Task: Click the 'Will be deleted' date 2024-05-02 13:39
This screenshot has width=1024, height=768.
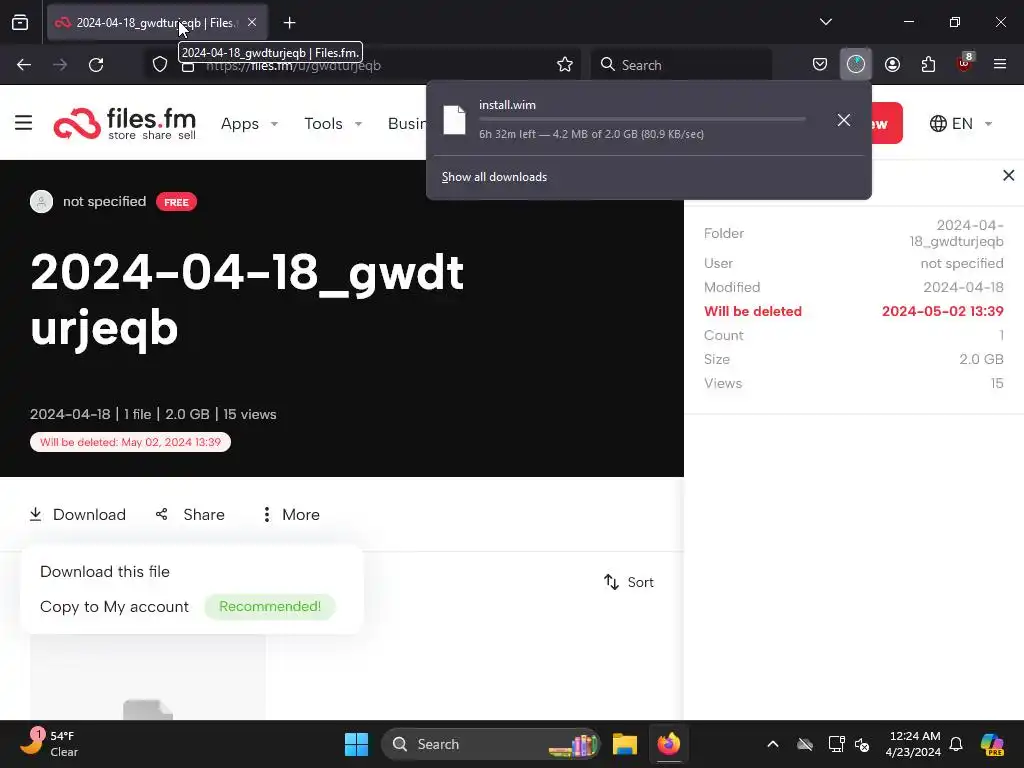Action: point(942,311)
